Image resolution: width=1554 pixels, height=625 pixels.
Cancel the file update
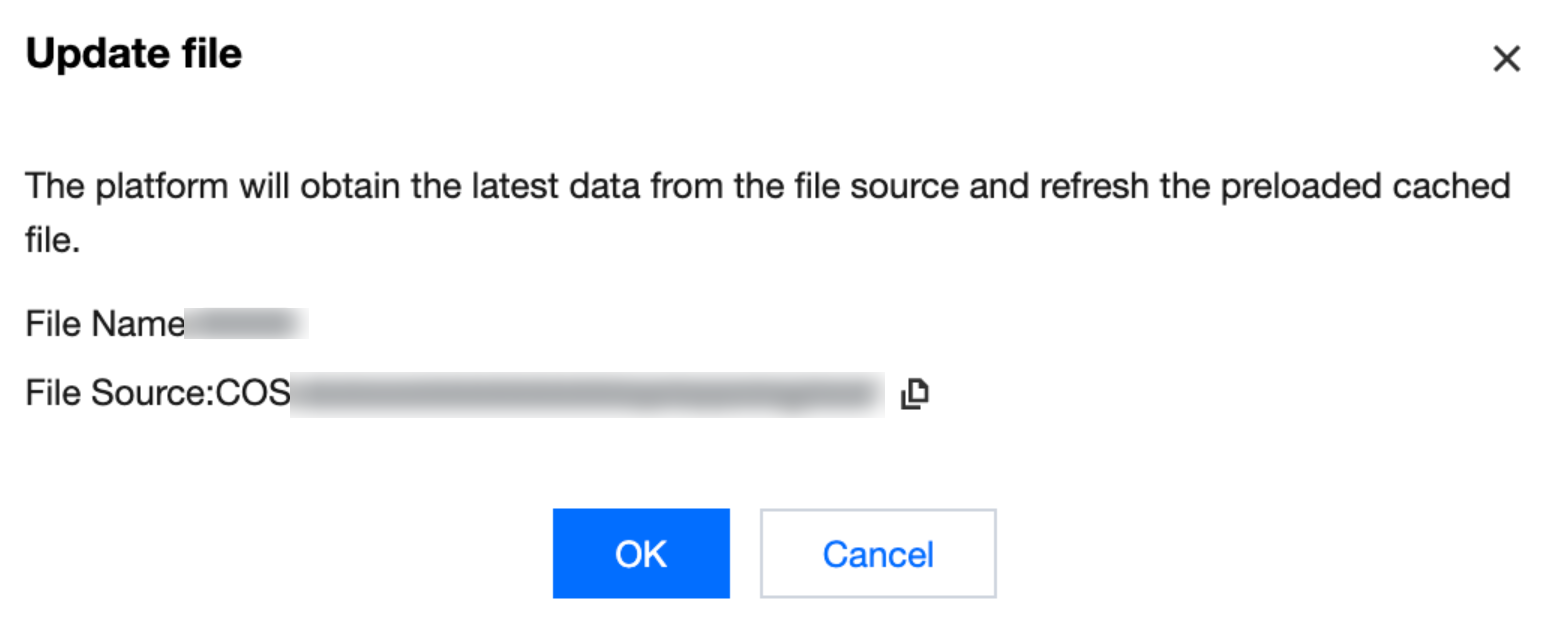coord(877,553)
